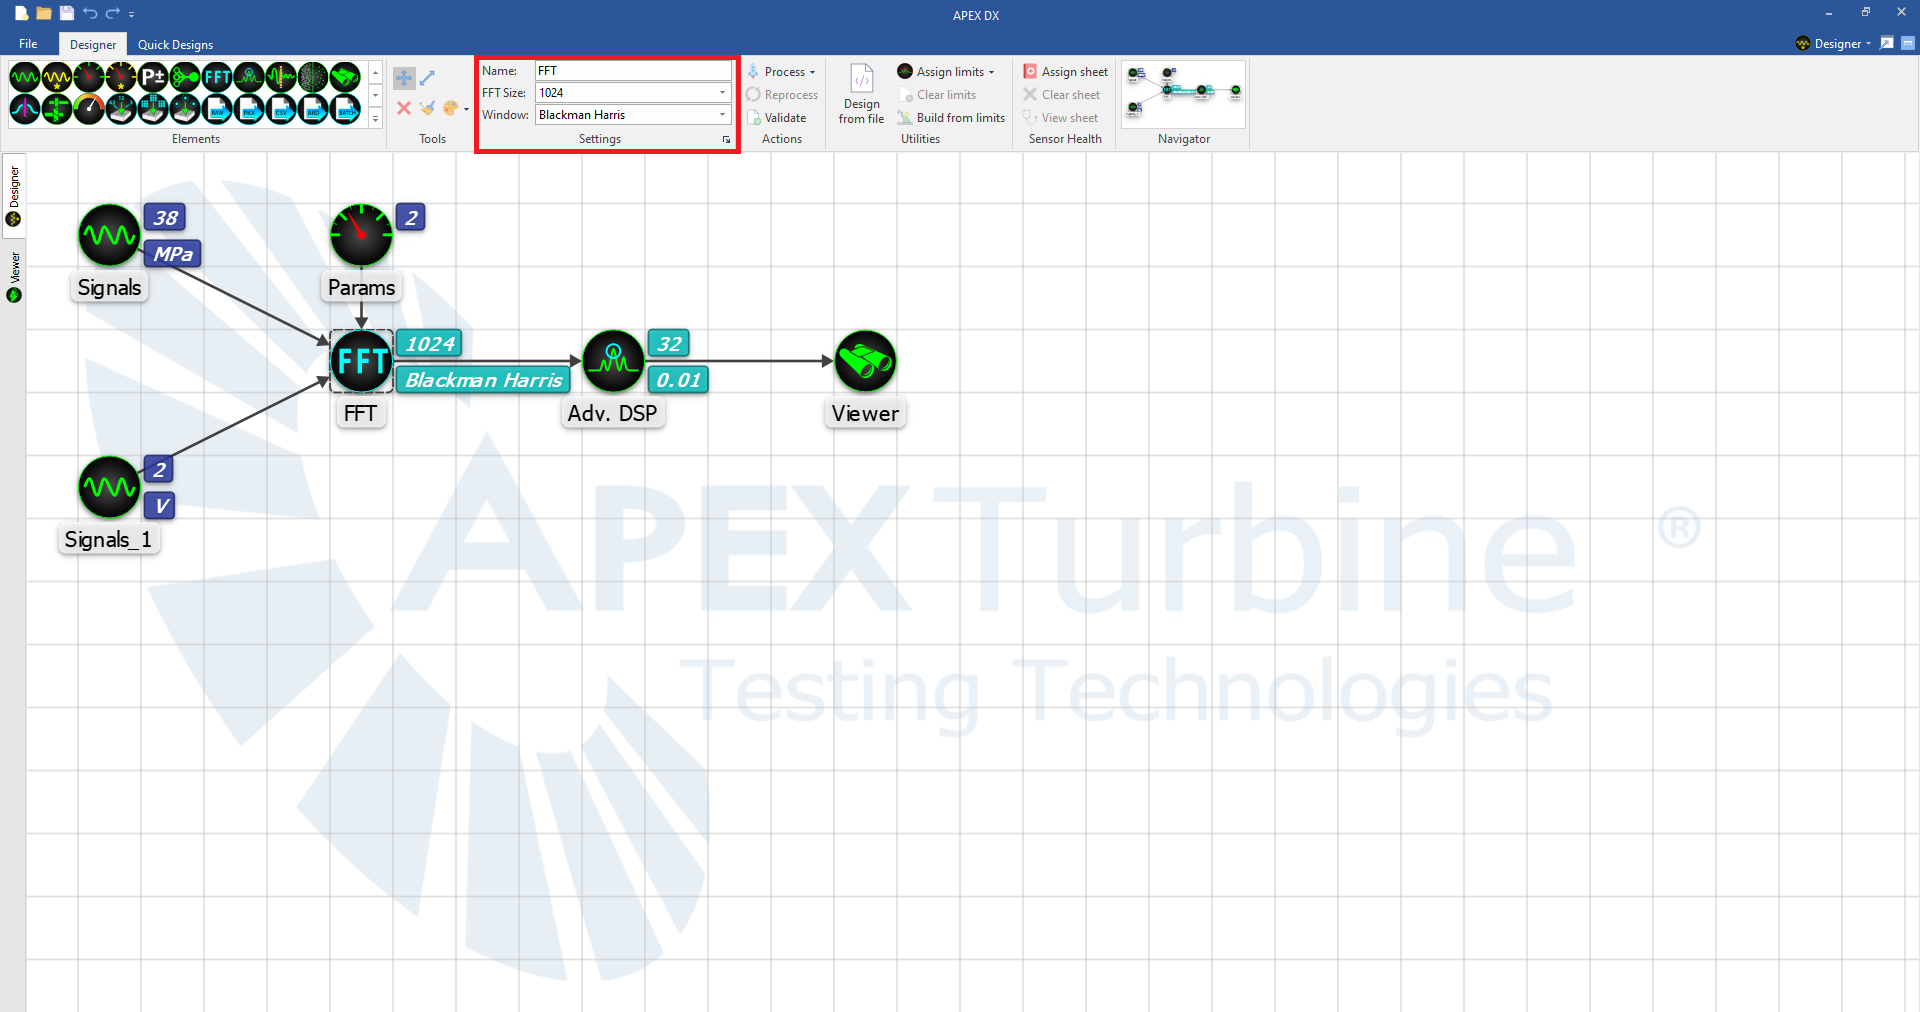Viewport: 1920px width, 1012px height.
Task: Click Clear sheet
Action: [1061, 95]
